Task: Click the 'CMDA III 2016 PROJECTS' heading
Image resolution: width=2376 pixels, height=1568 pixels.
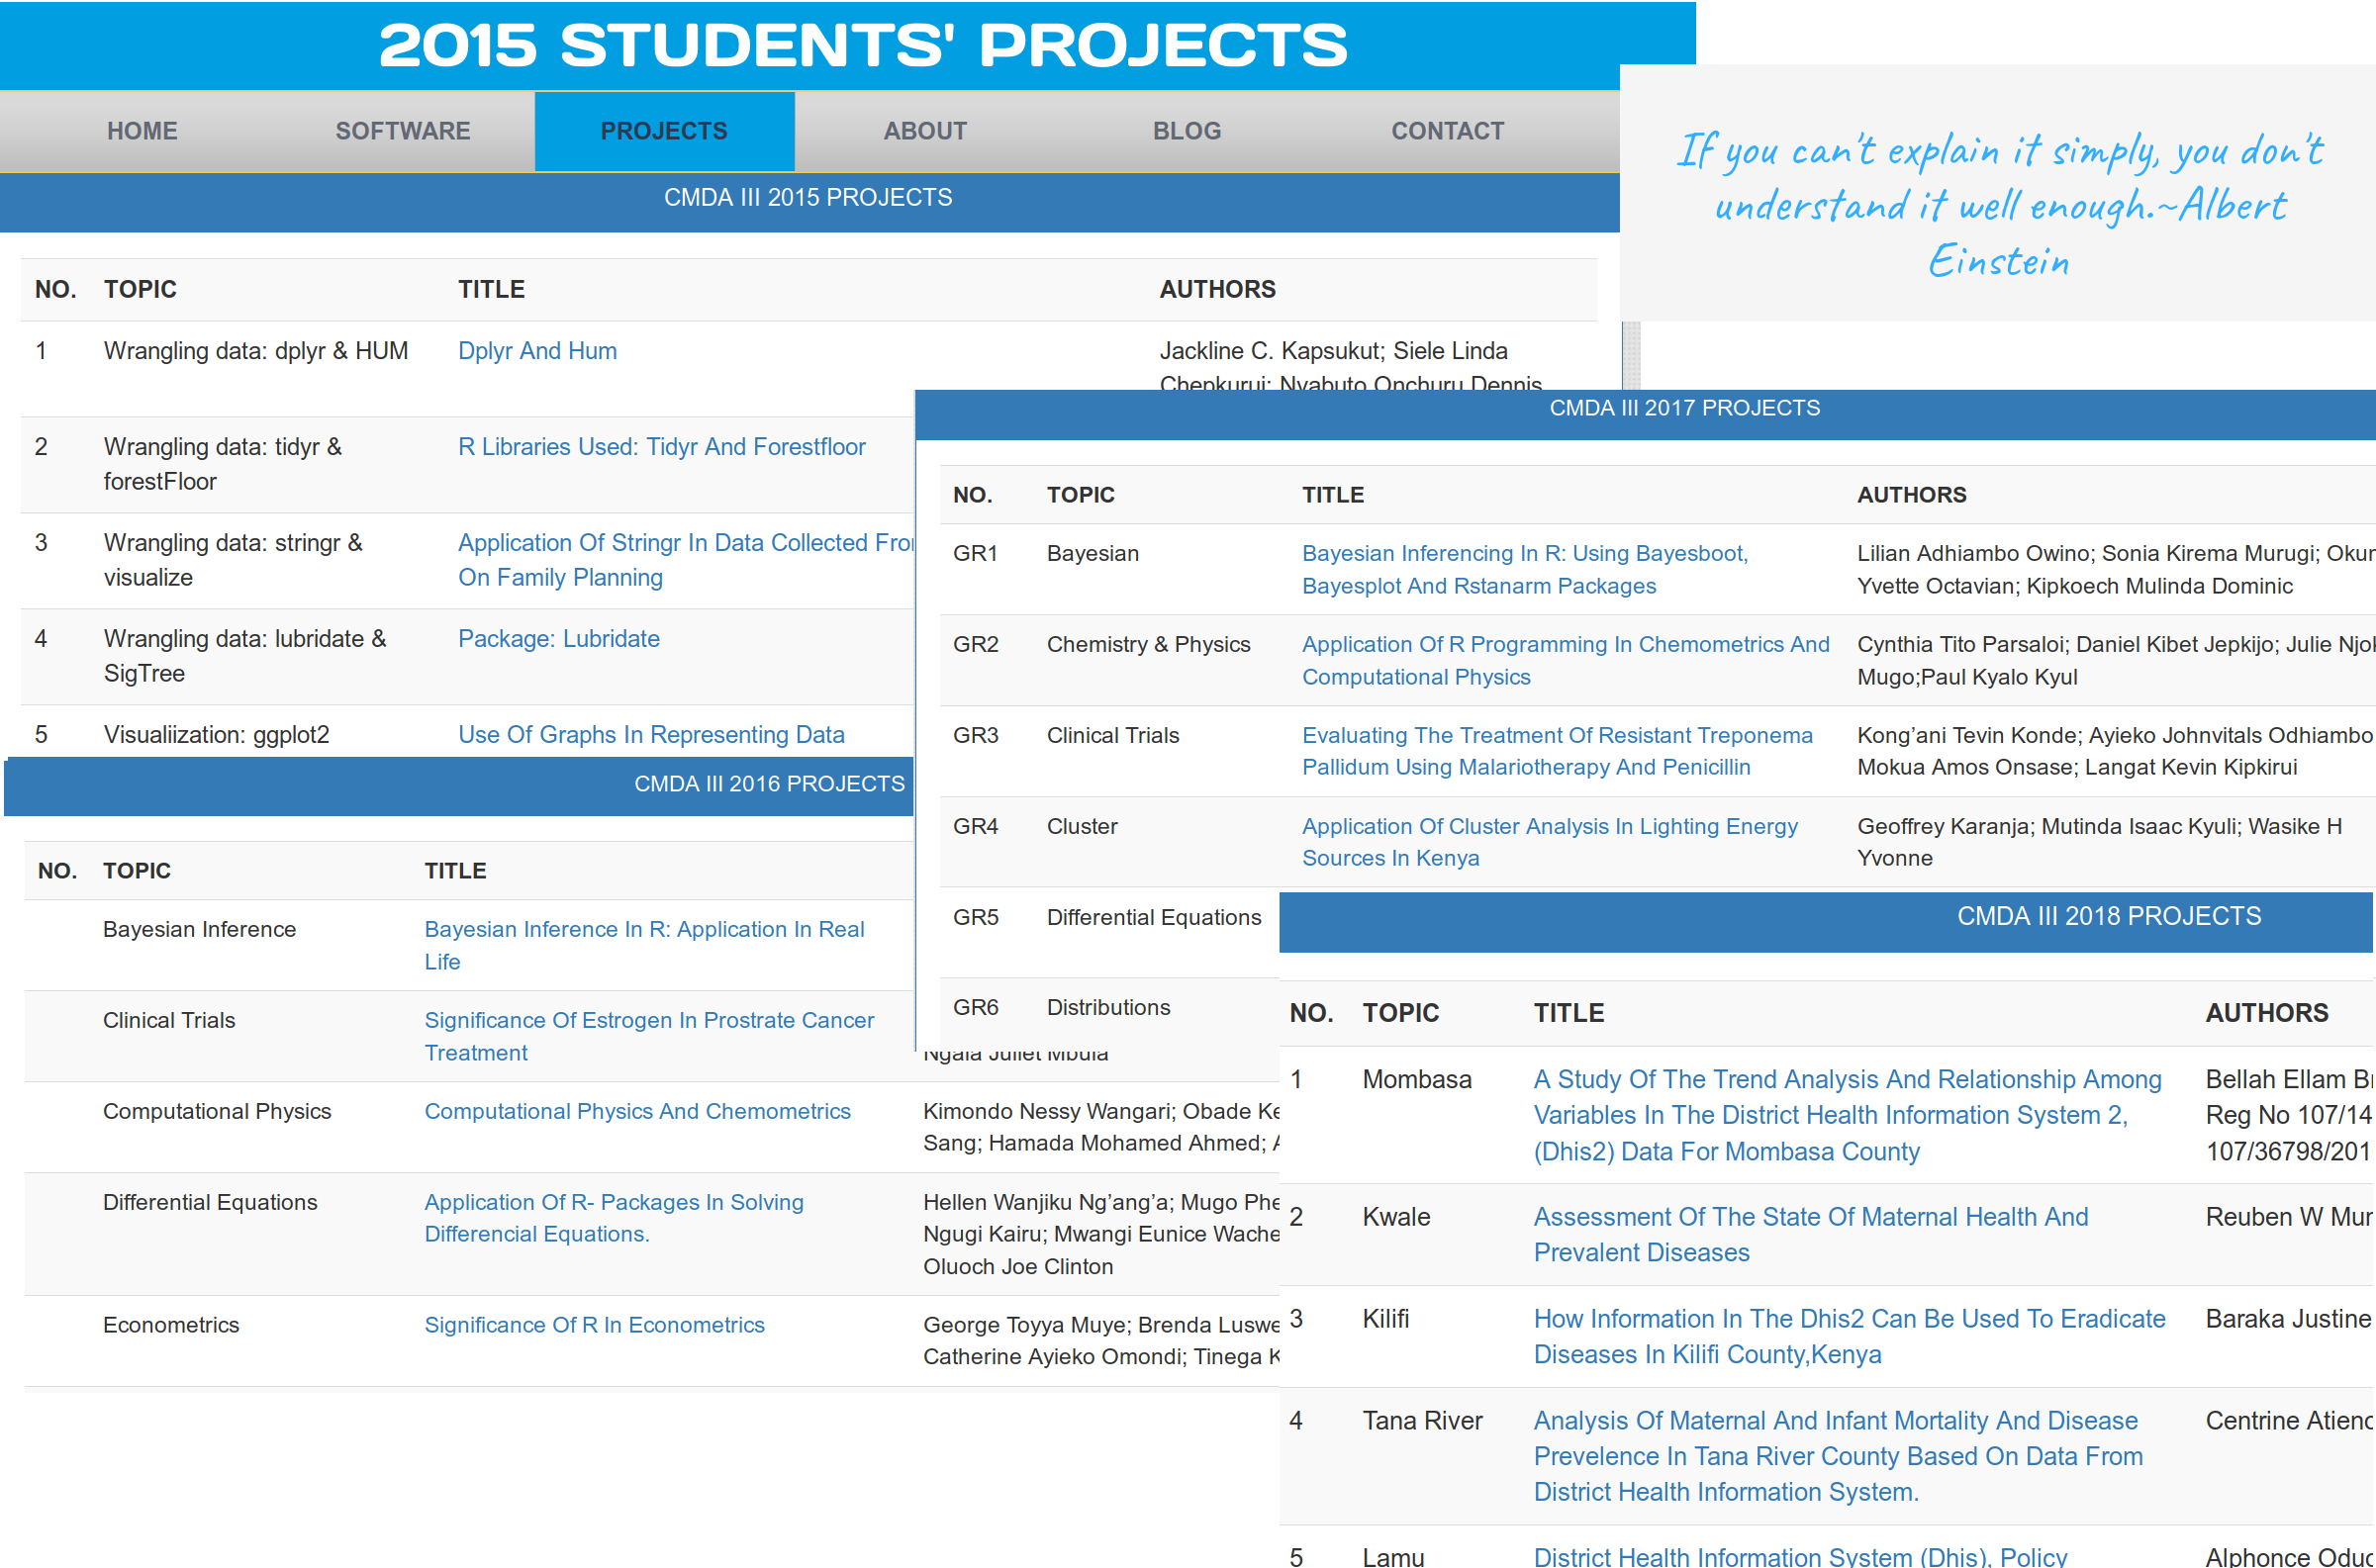Action: pyautogui.click(x=769, y=784)
